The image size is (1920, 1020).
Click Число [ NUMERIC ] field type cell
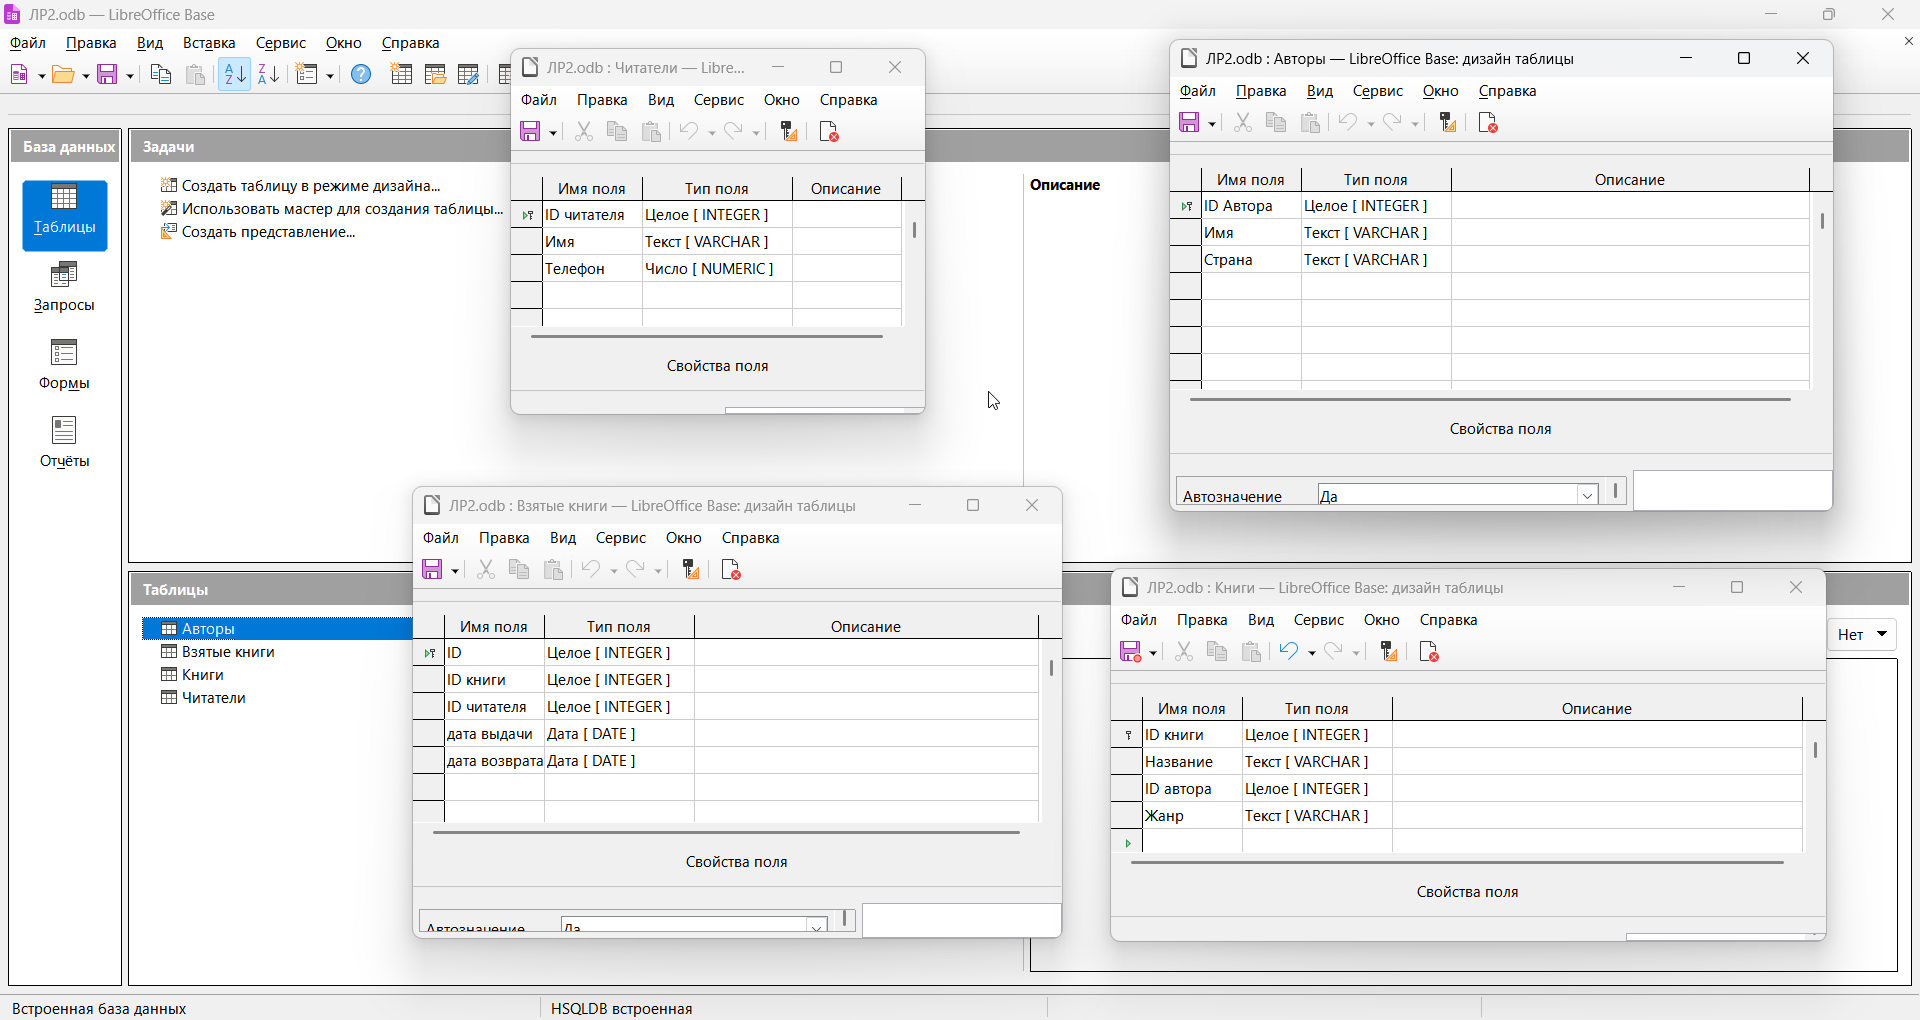click(717, 268)
